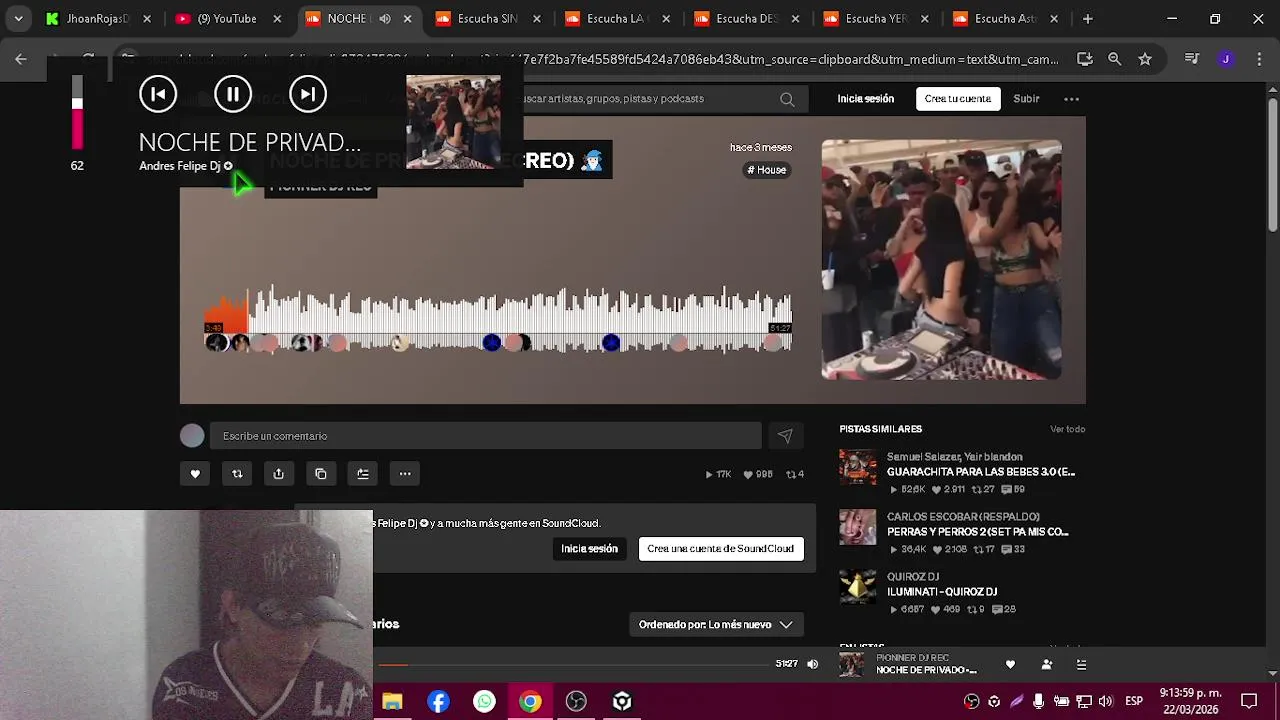Open Samuel Salazar track thumbnail
The image size is (1280, 720).
(x=858, y=467)
